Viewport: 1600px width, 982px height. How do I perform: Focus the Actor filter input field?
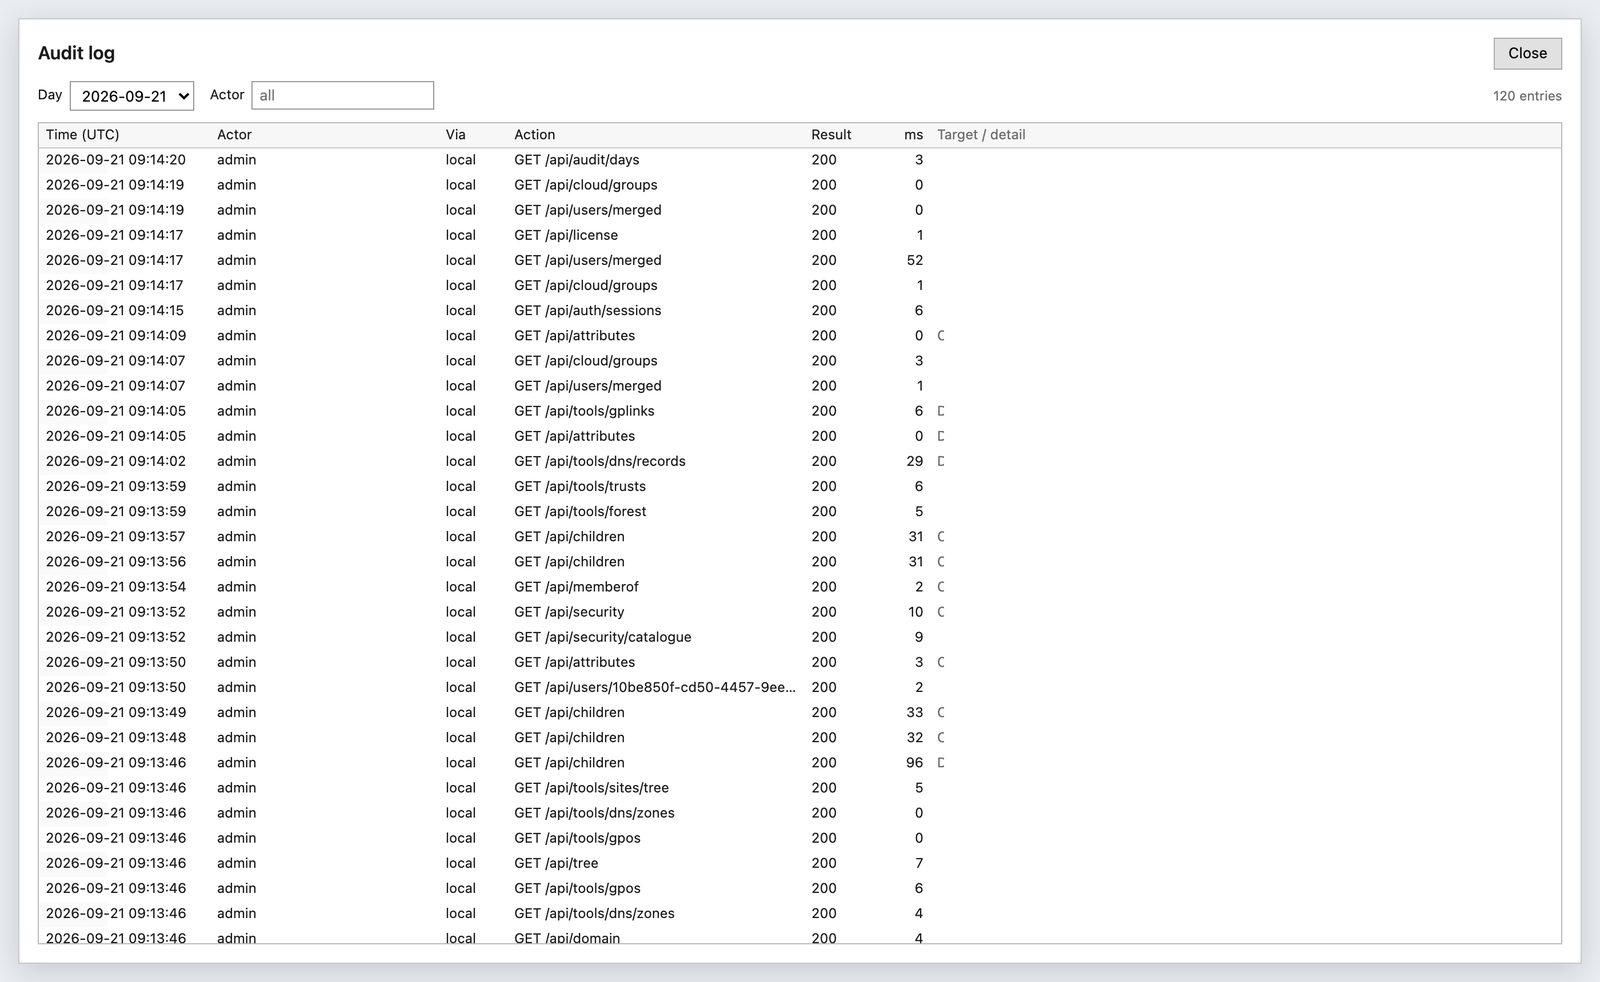click(x=342, y=95)
